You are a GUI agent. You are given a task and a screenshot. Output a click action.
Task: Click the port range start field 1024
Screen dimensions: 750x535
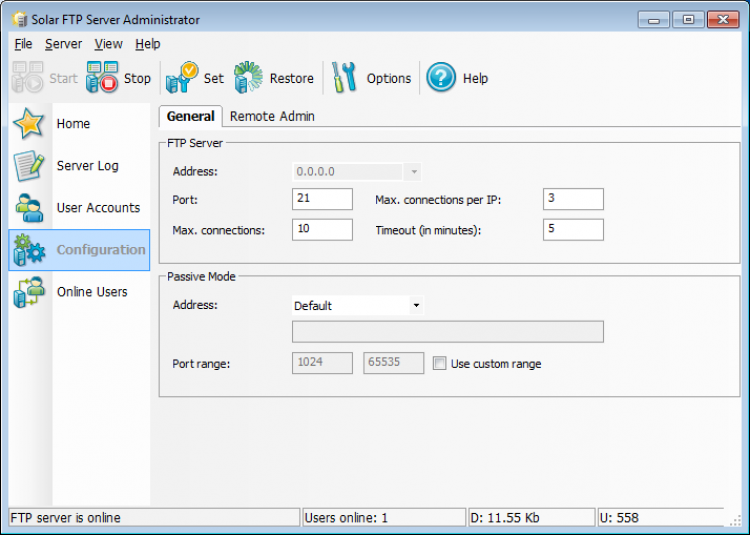pos(322,363)
